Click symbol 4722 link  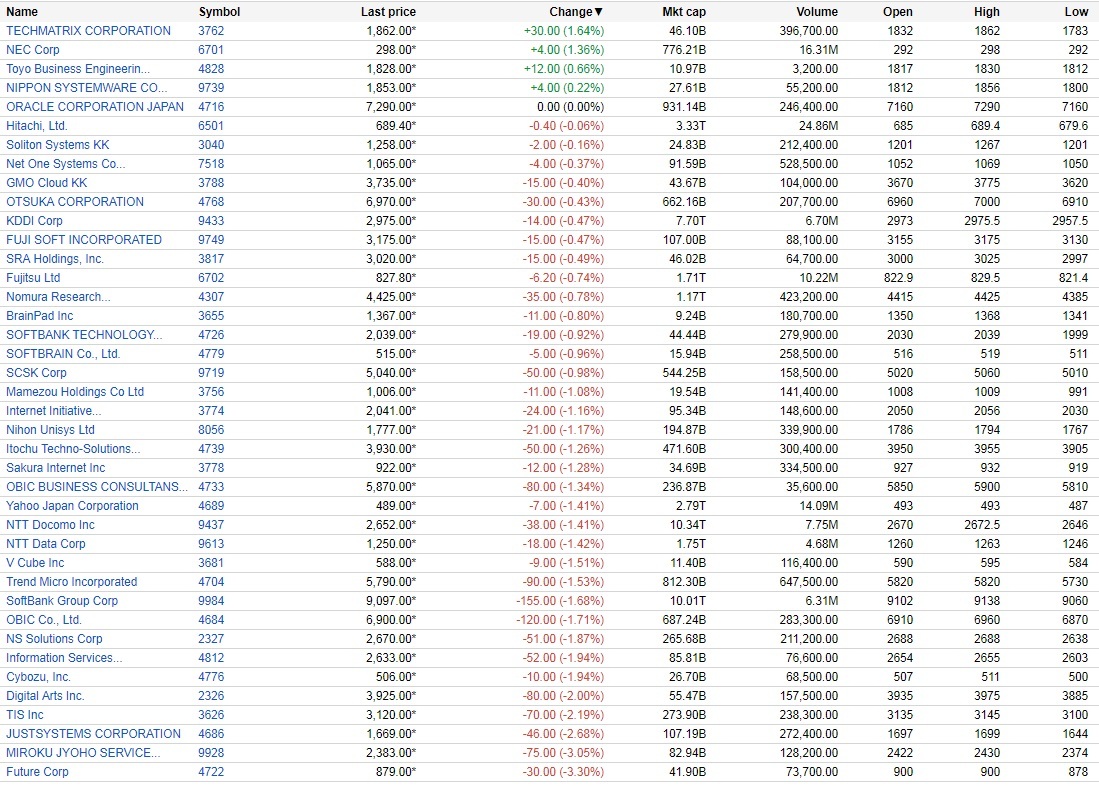tap(211, 771)
